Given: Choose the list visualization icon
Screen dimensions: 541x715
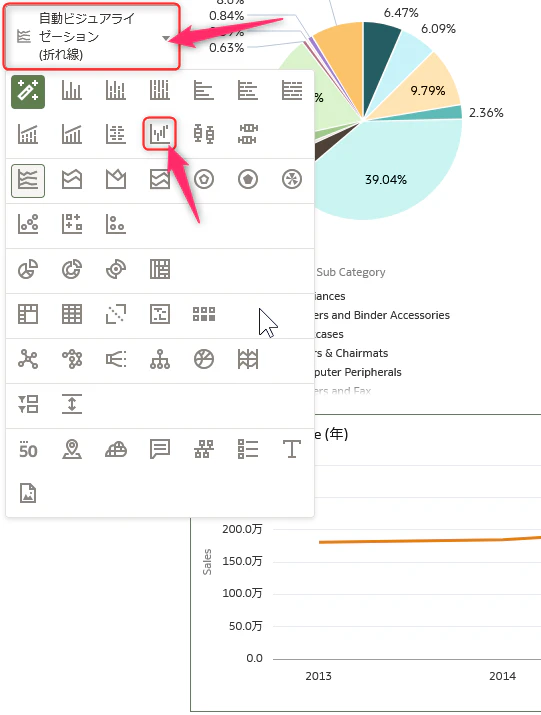Looking at the screenshot, I should [x=248, y=450].
